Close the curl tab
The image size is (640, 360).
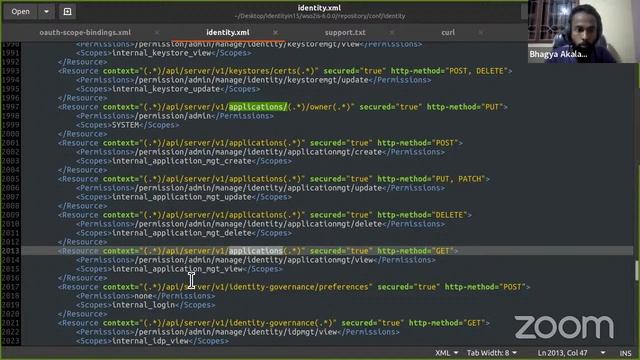[x=481, y=32]
